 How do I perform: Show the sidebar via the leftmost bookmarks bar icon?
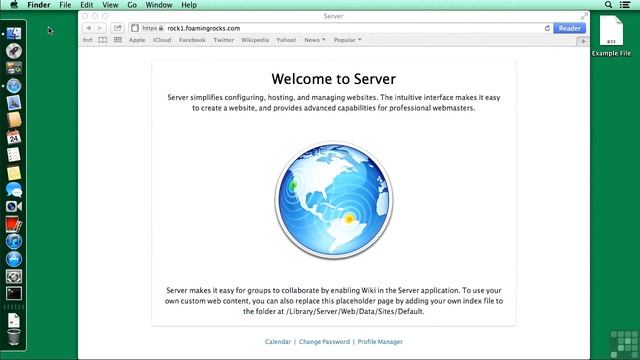tap(87, 40)
